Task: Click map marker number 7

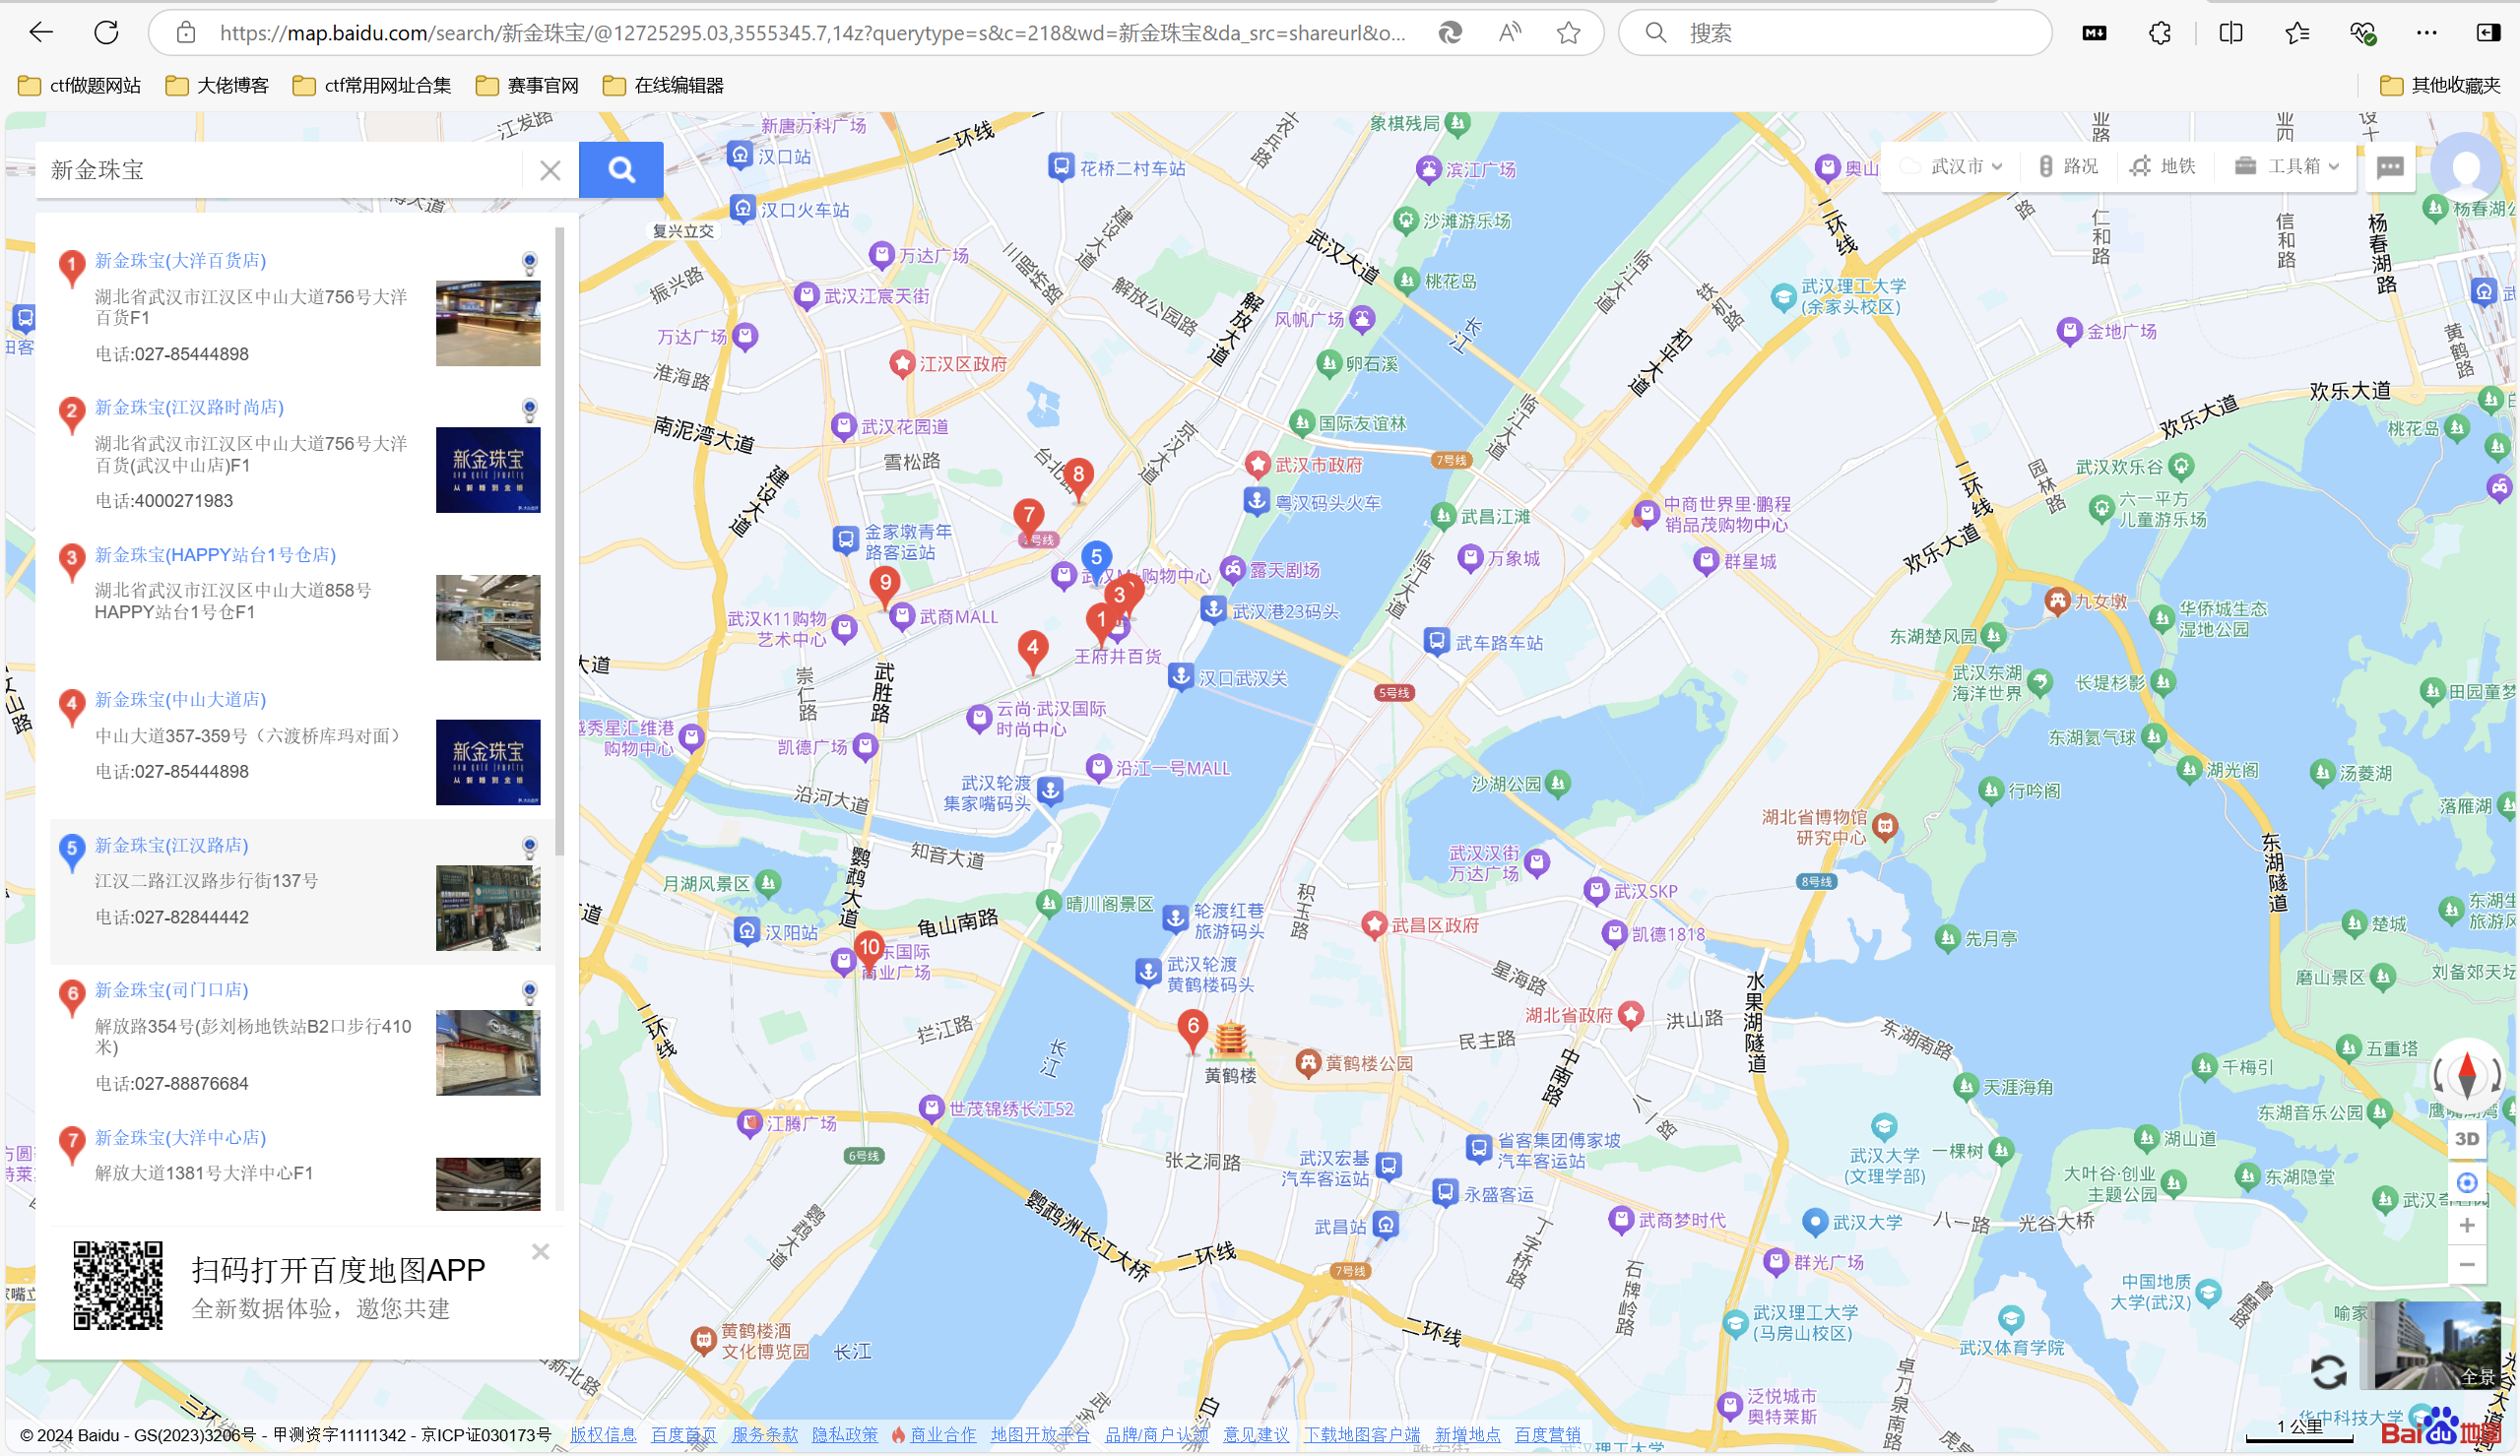Action: coord(1029,519)
